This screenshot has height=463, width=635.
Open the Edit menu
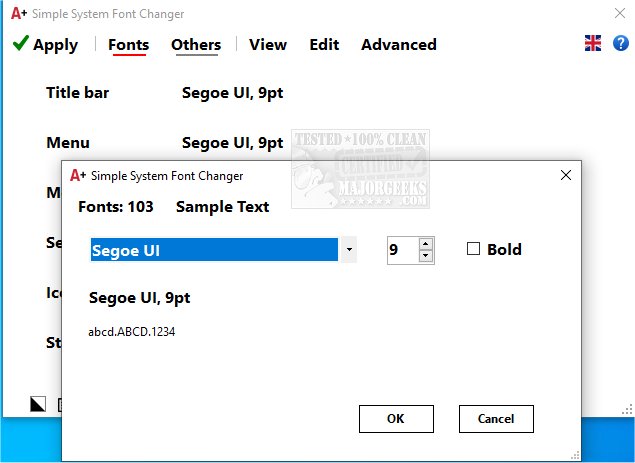tap(324, 45)
